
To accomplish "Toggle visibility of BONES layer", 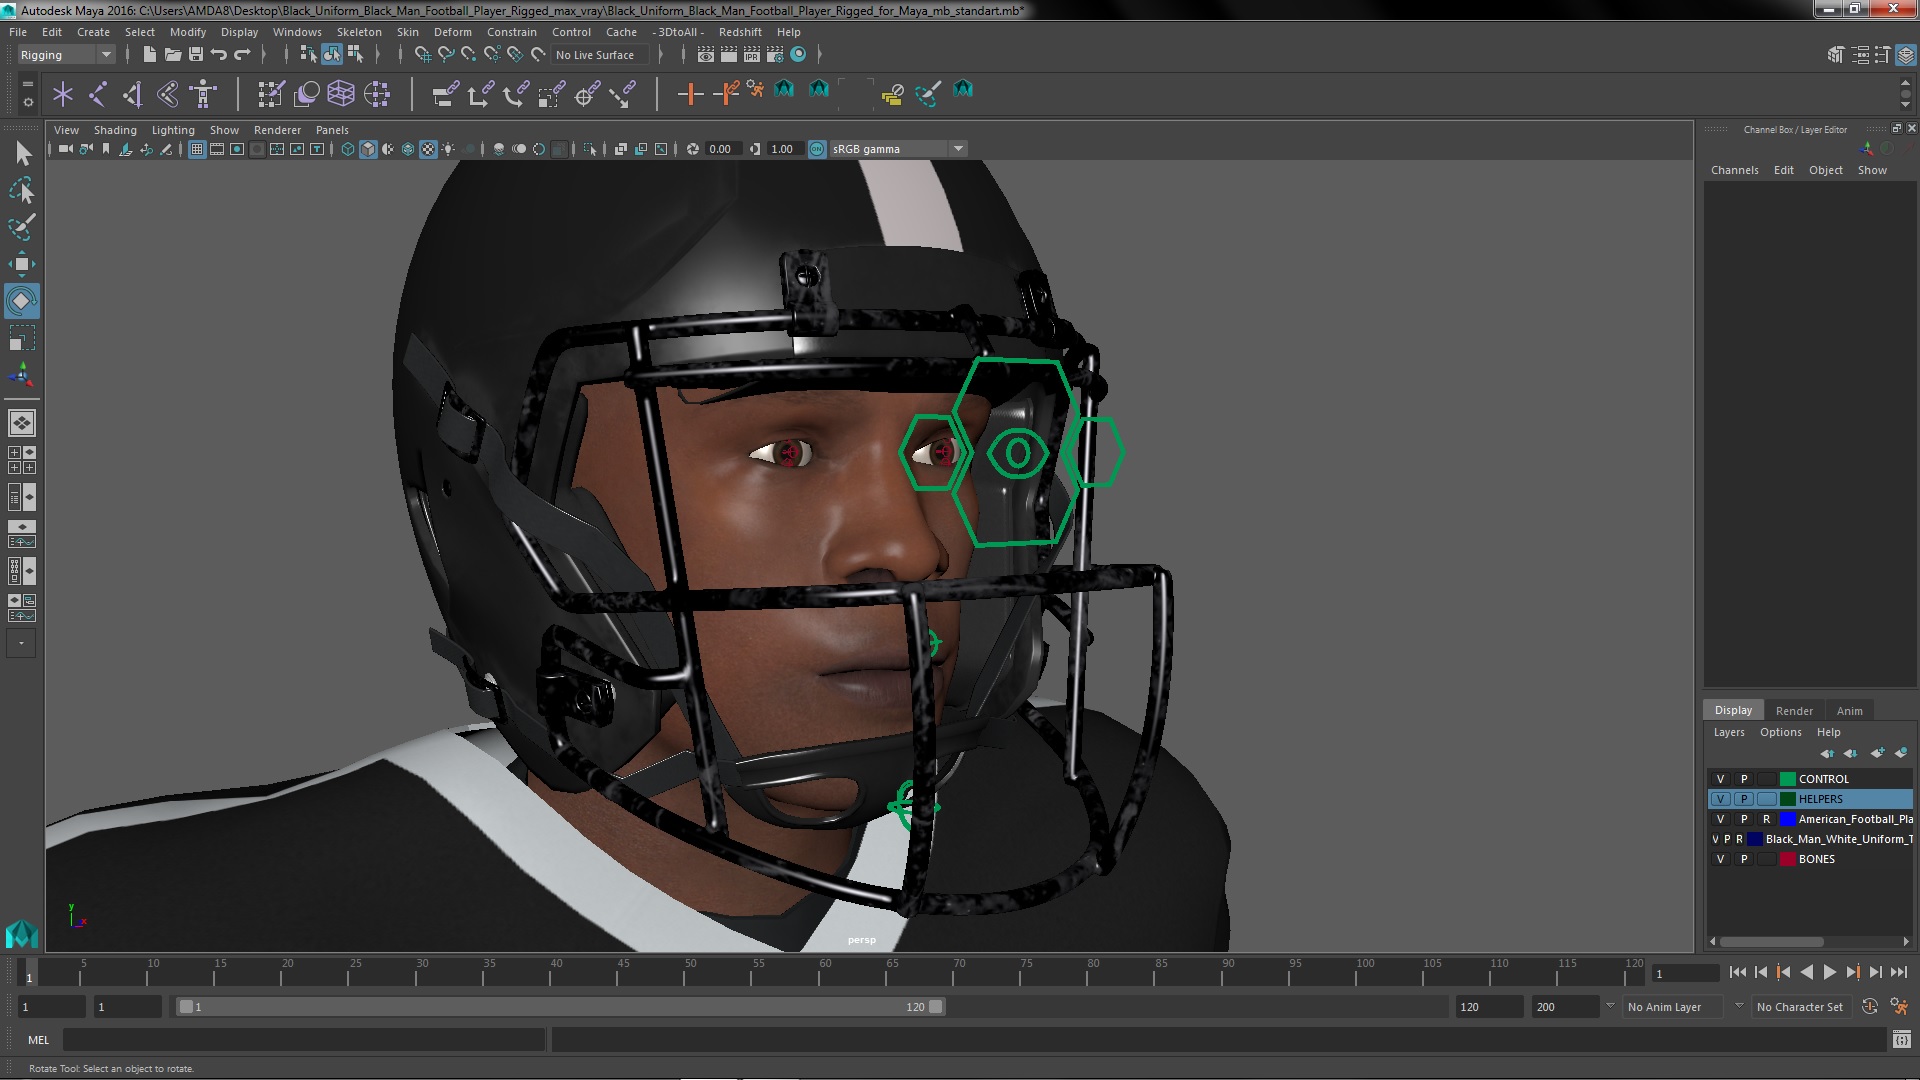I will click(x=1721, y=859).
